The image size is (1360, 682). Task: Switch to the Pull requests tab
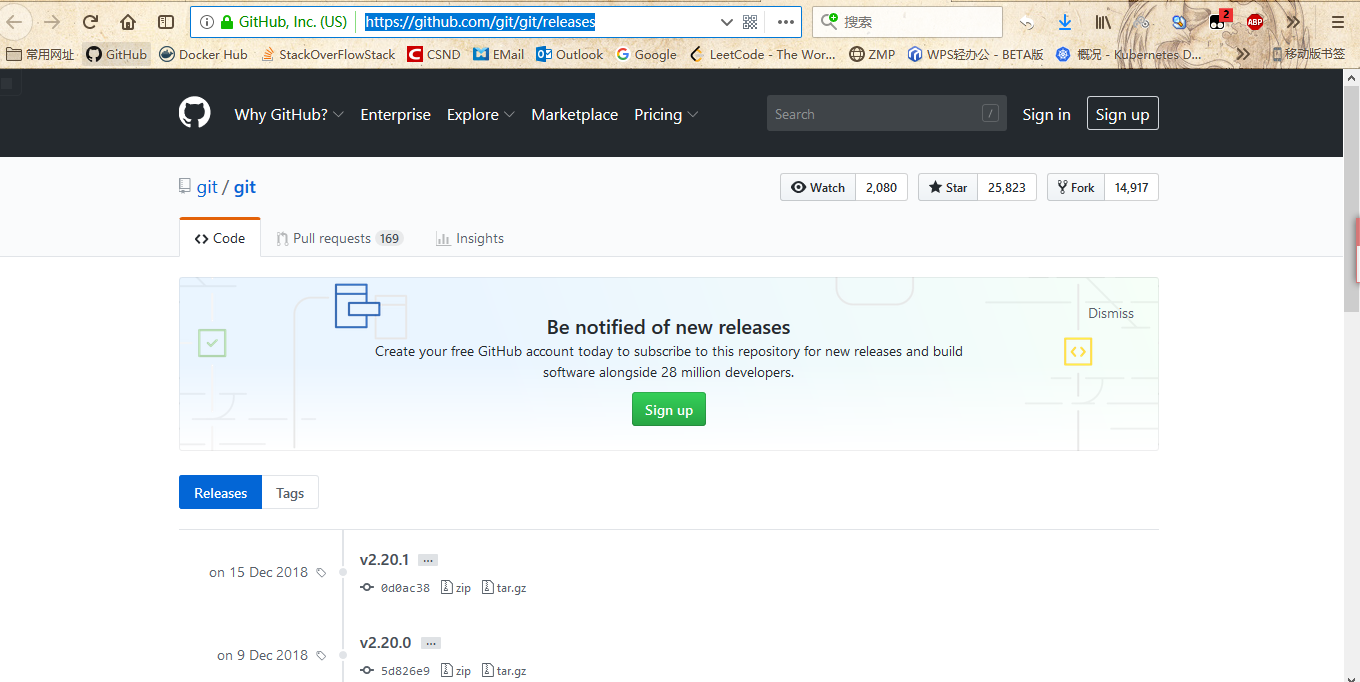[x=339, y=238]
